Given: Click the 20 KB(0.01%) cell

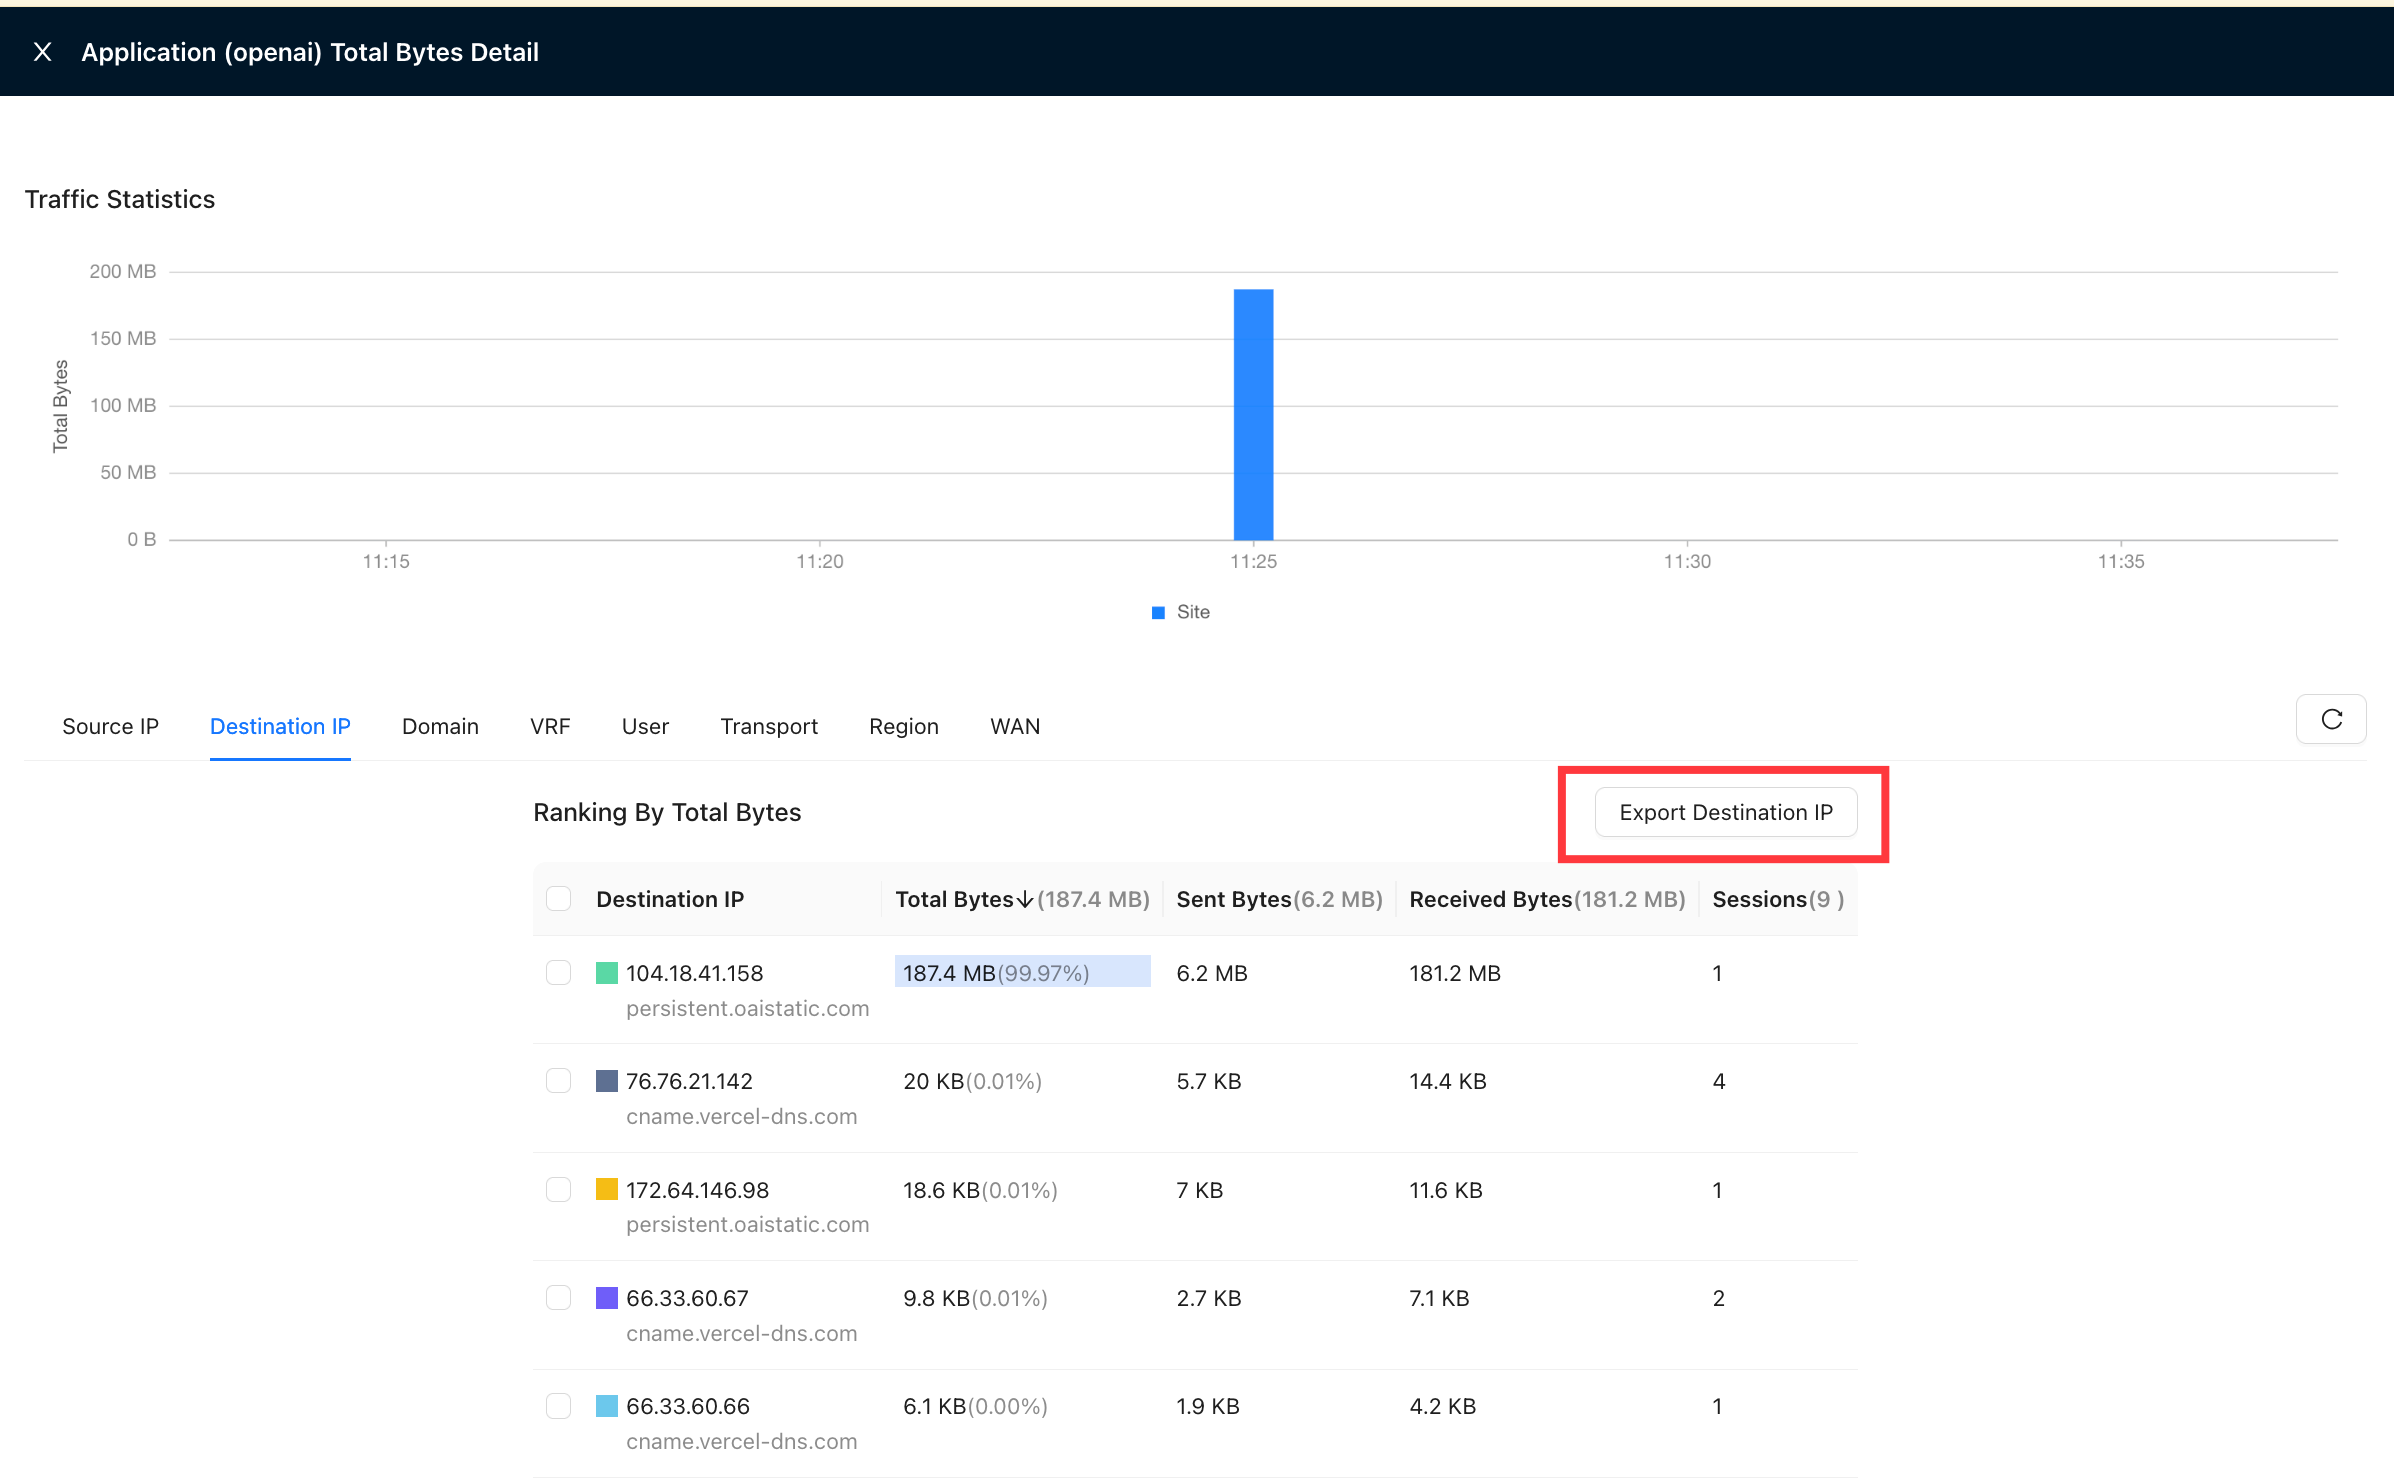Looking at the screenshot, I should coord(972,1081).
